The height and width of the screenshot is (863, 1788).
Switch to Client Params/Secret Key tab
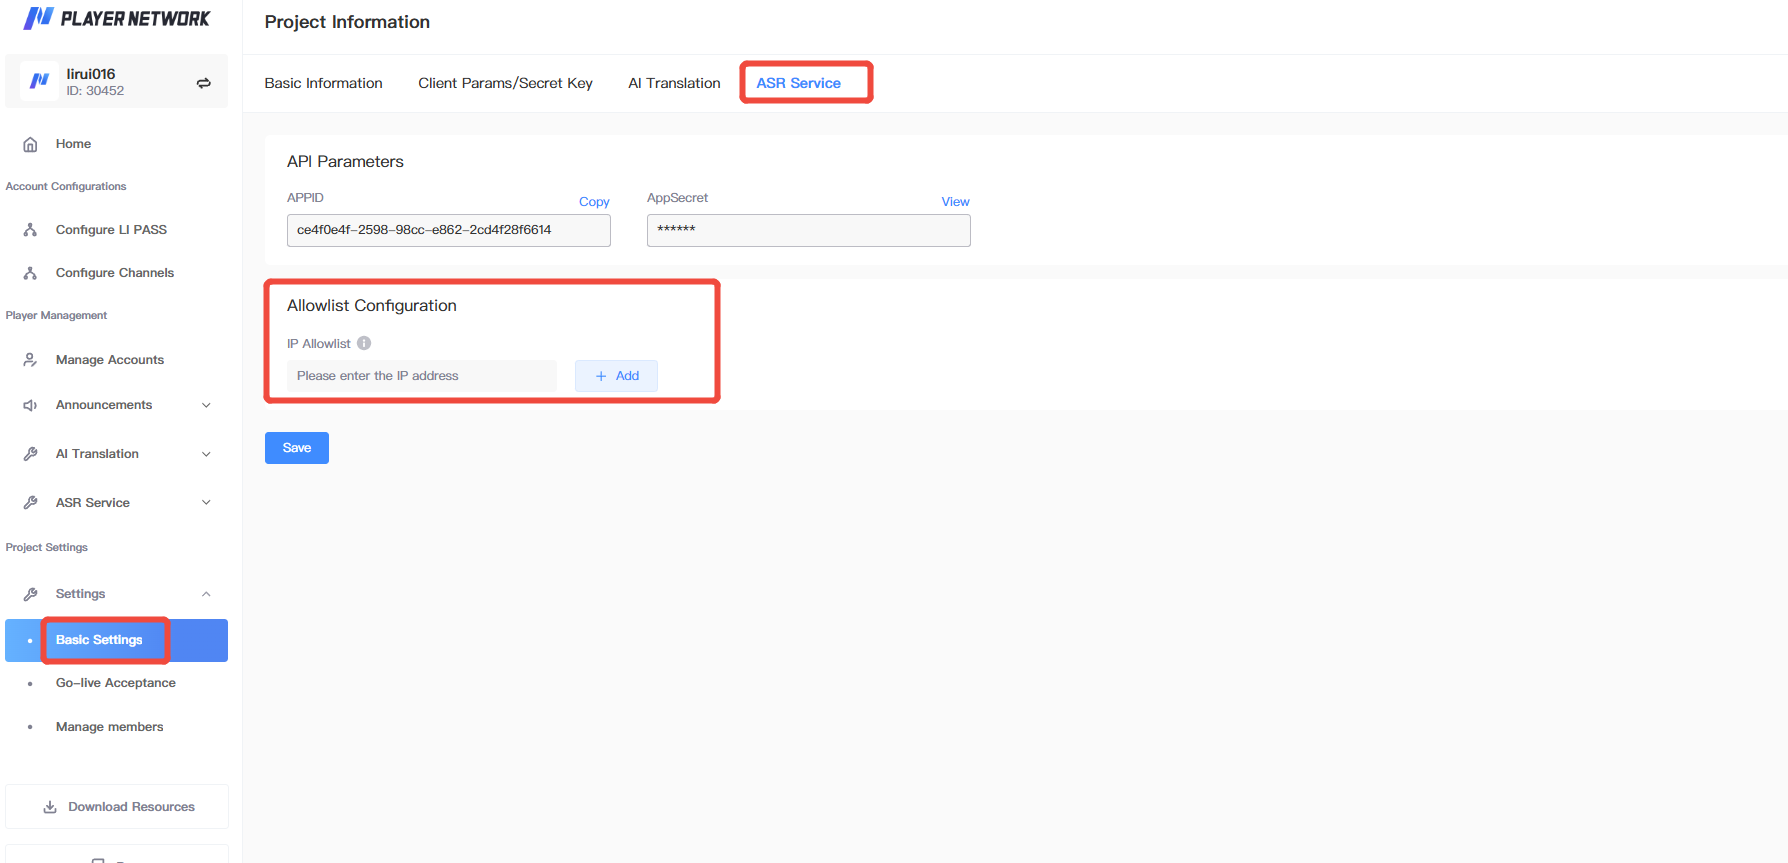point(505,83)
